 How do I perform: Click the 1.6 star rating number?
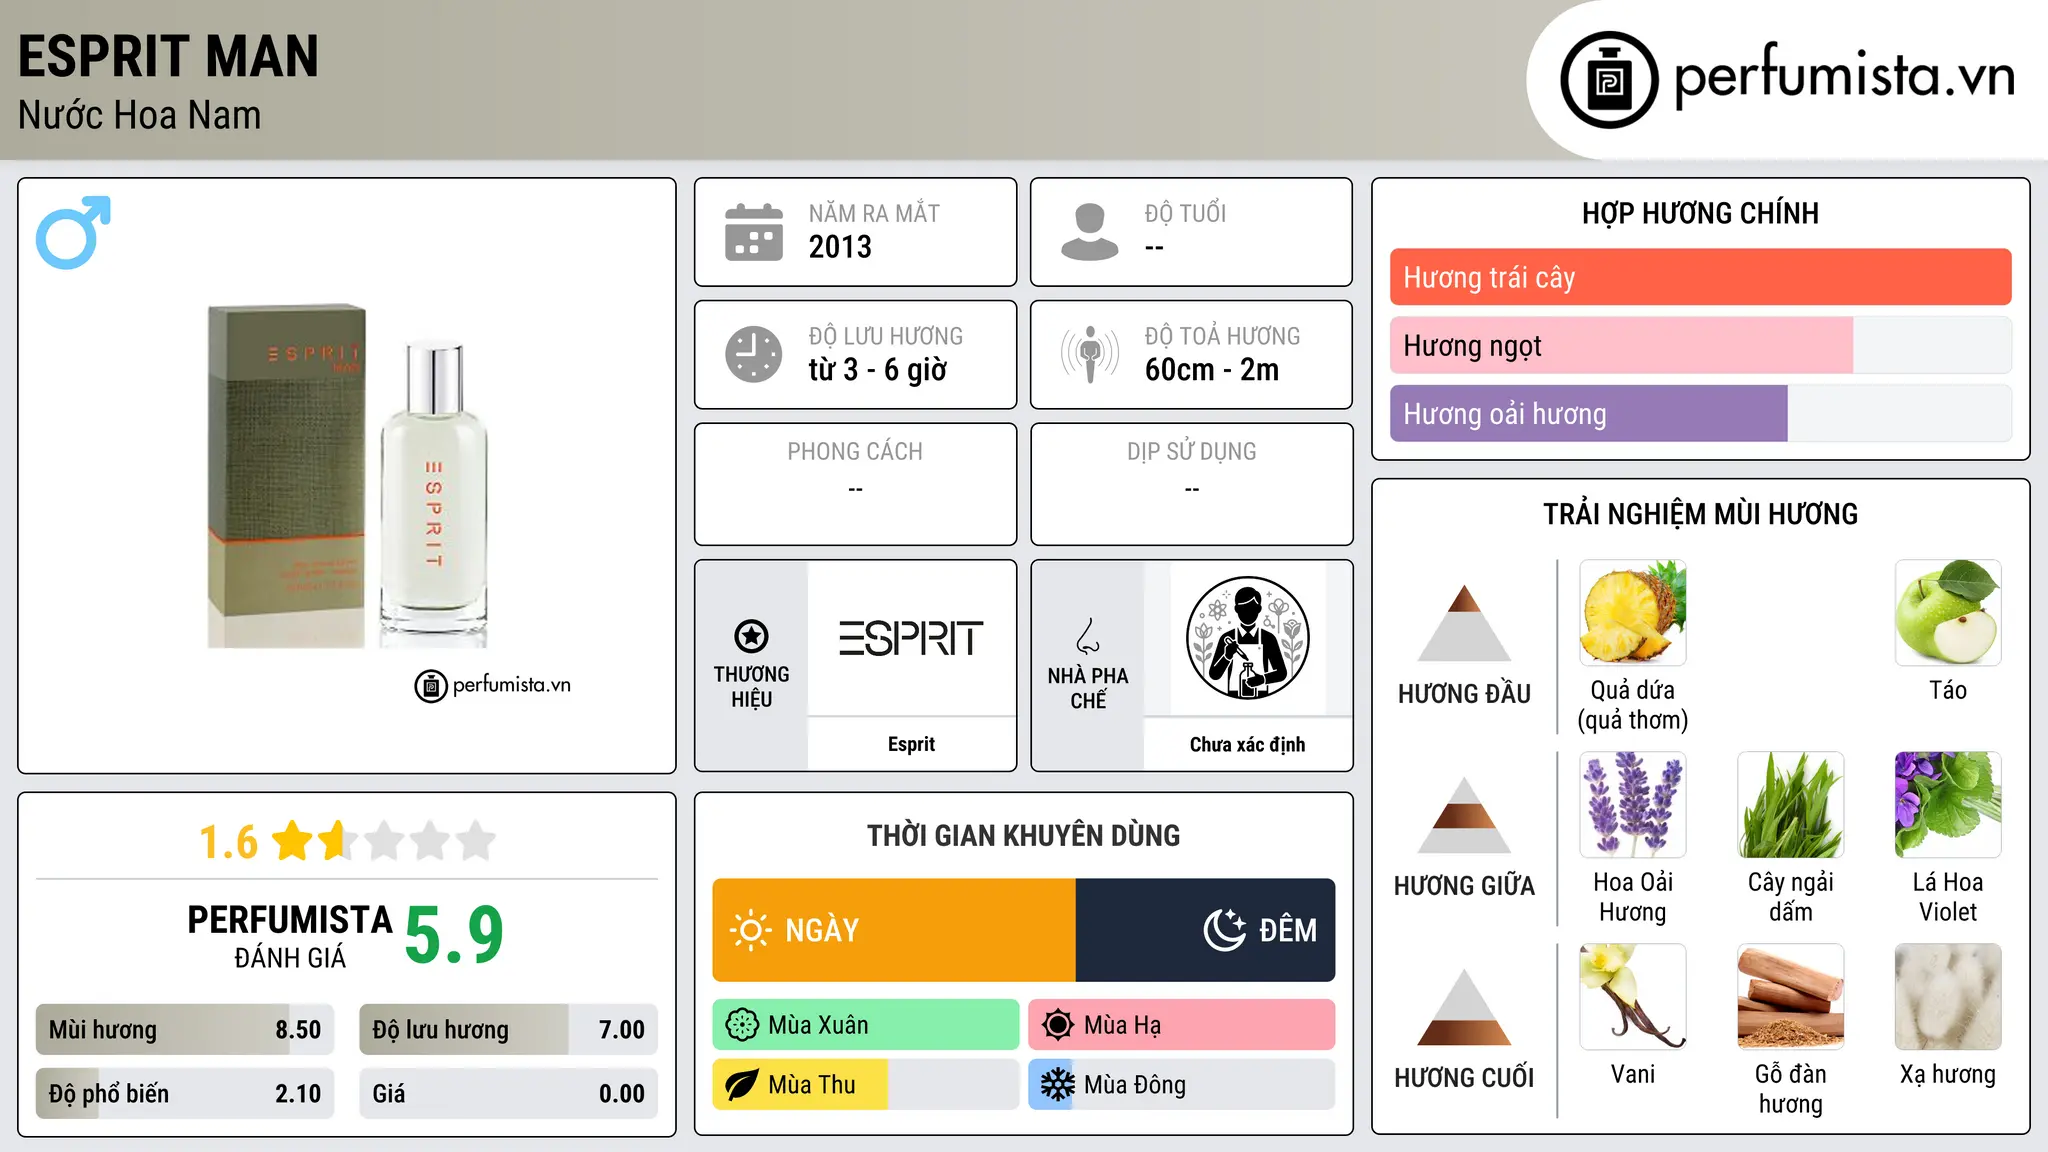(228, 842)
